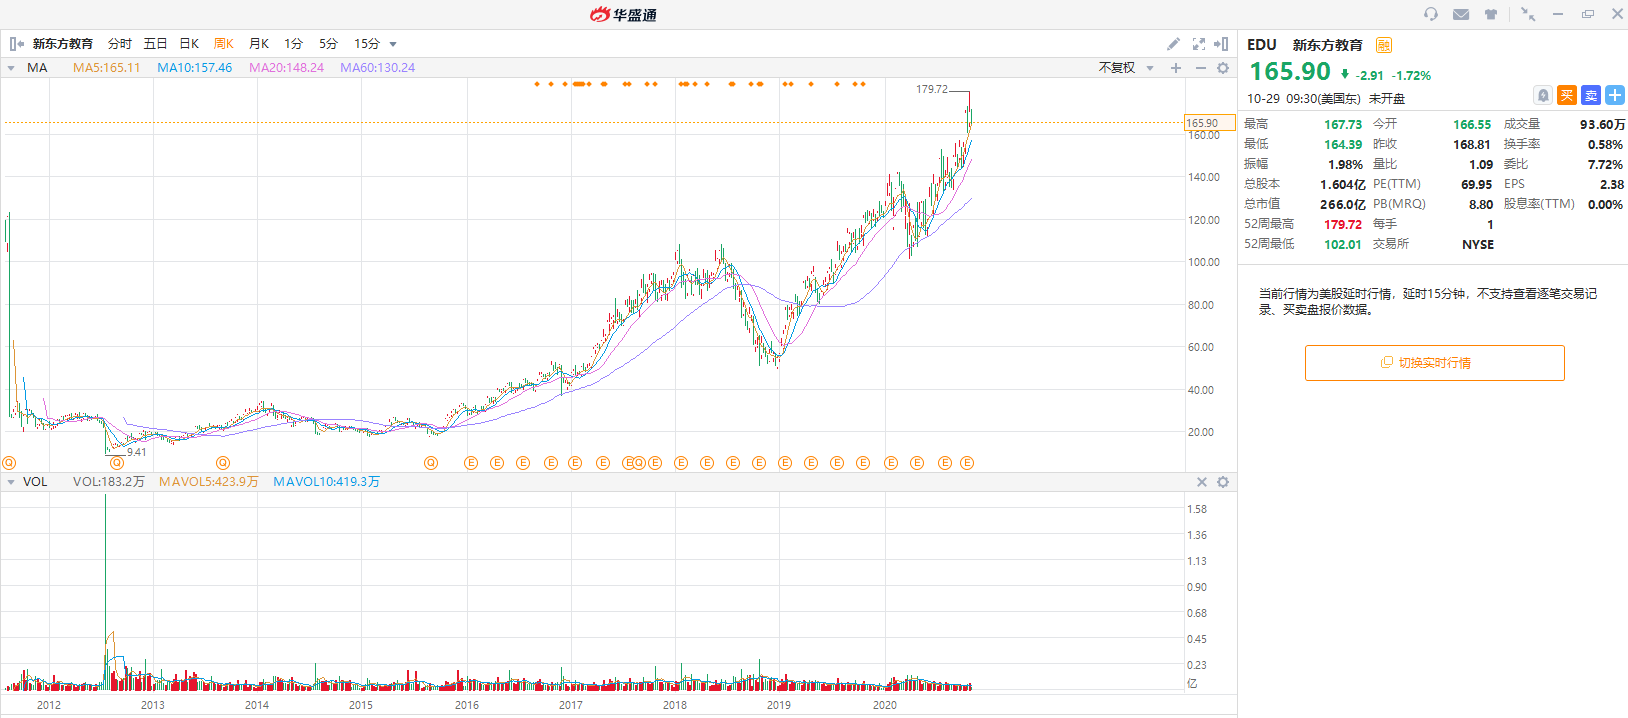The width and height of the screenshot is (1628, 718).
Task: Close the VOL indicator panel
Action: pyautogui.click(x=1202, y=482)
